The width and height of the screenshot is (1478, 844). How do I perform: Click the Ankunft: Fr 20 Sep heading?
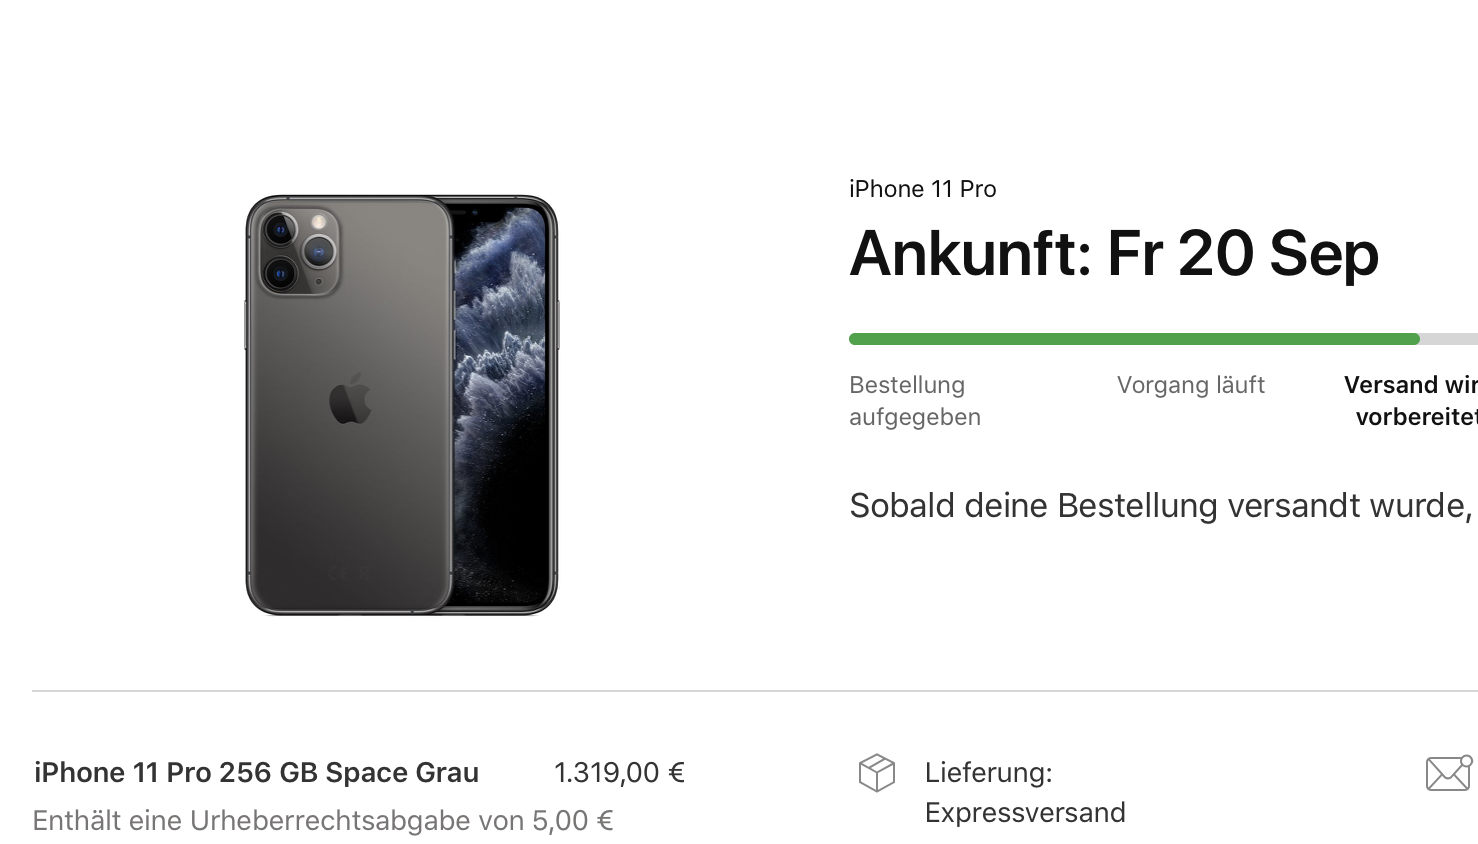coord(1114,253)
